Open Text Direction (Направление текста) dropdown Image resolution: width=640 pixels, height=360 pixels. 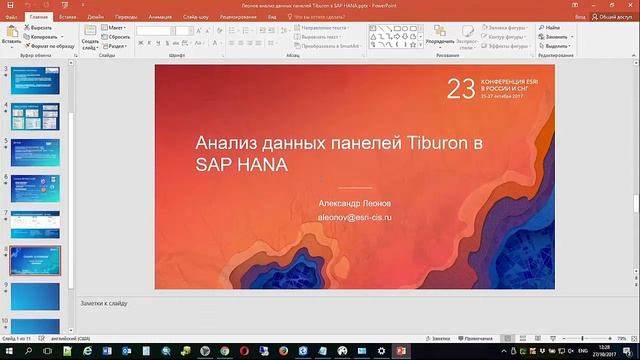[322, 27]
